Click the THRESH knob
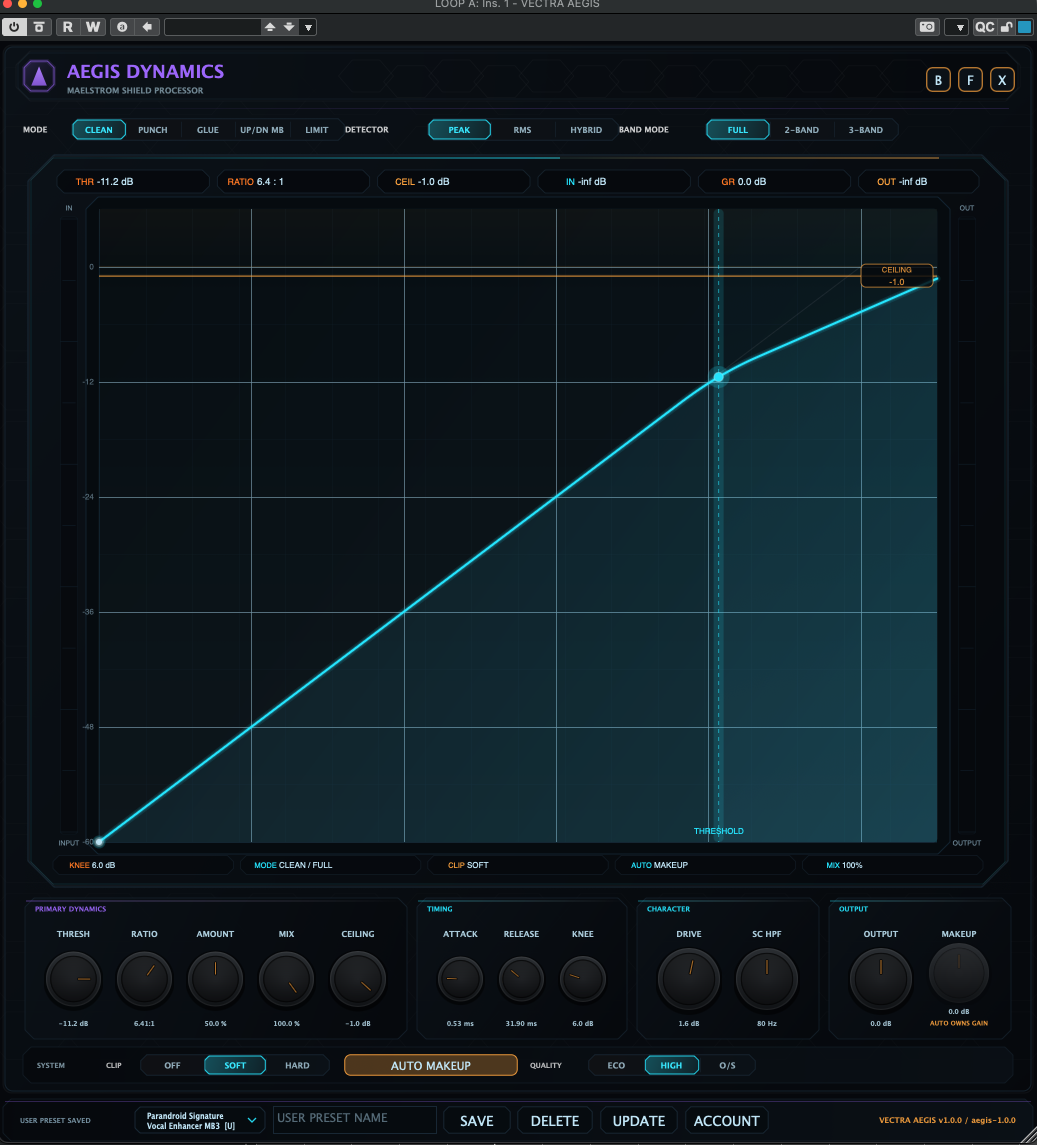 [73, 979]
